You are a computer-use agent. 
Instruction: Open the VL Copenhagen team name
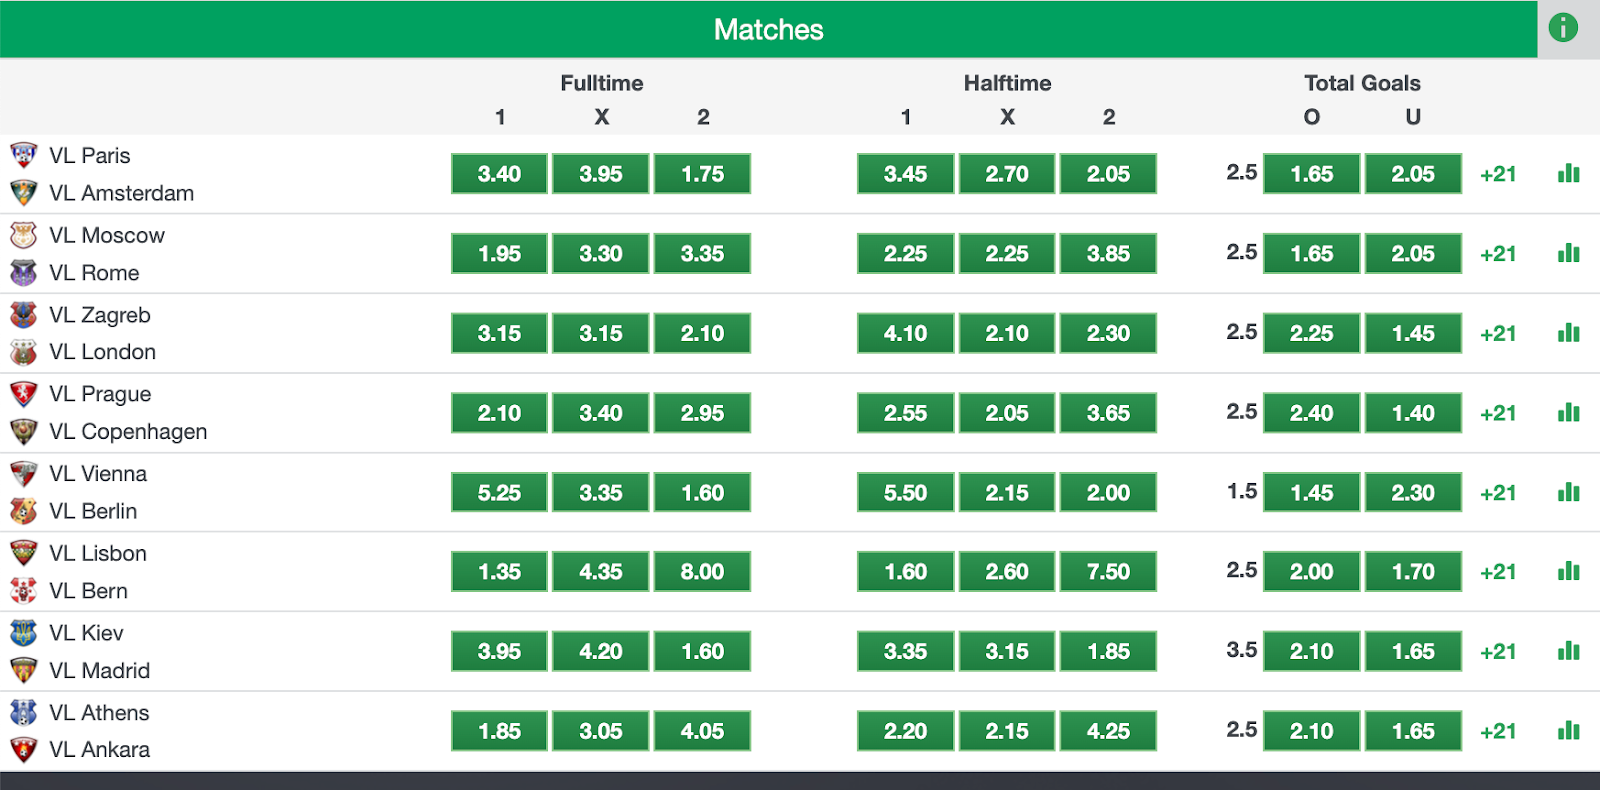point(128,432)
